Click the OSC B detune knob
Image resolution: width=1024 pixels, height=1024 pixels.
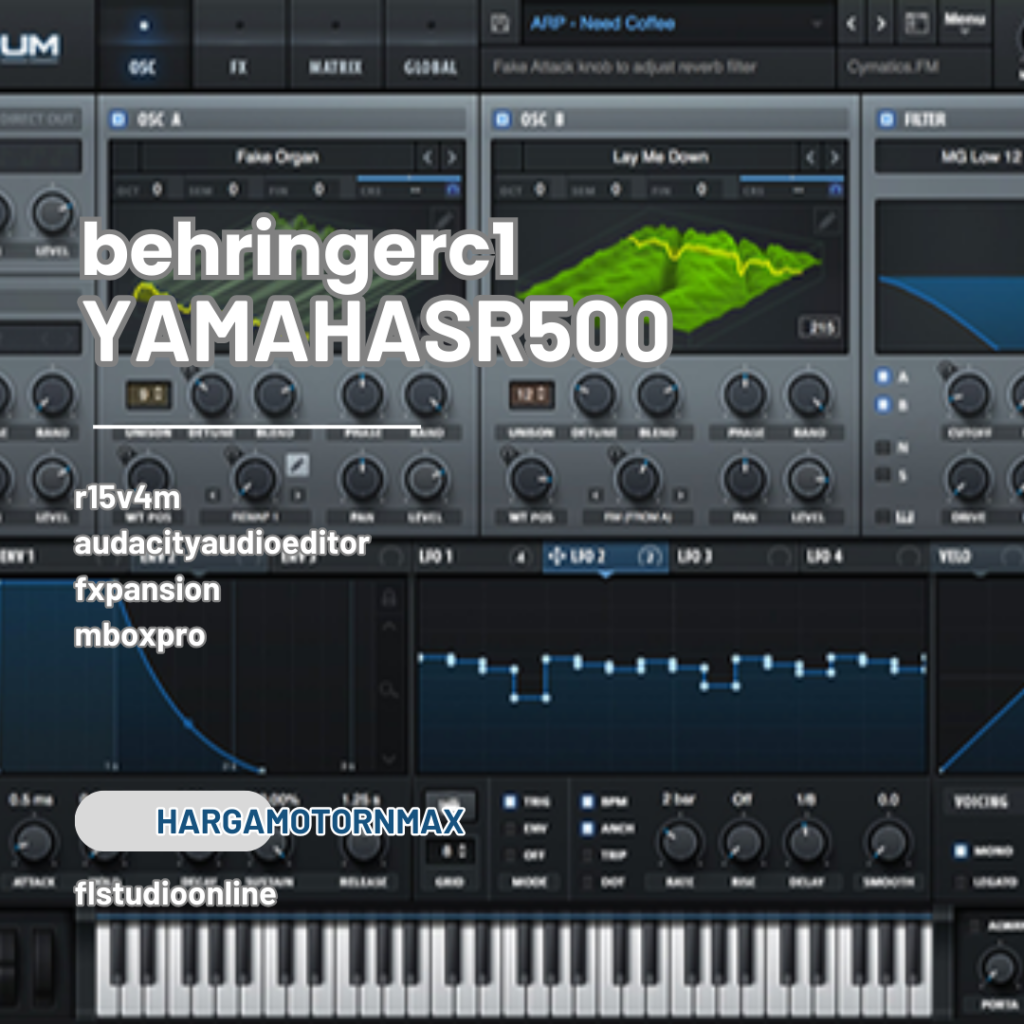(594, 395)
